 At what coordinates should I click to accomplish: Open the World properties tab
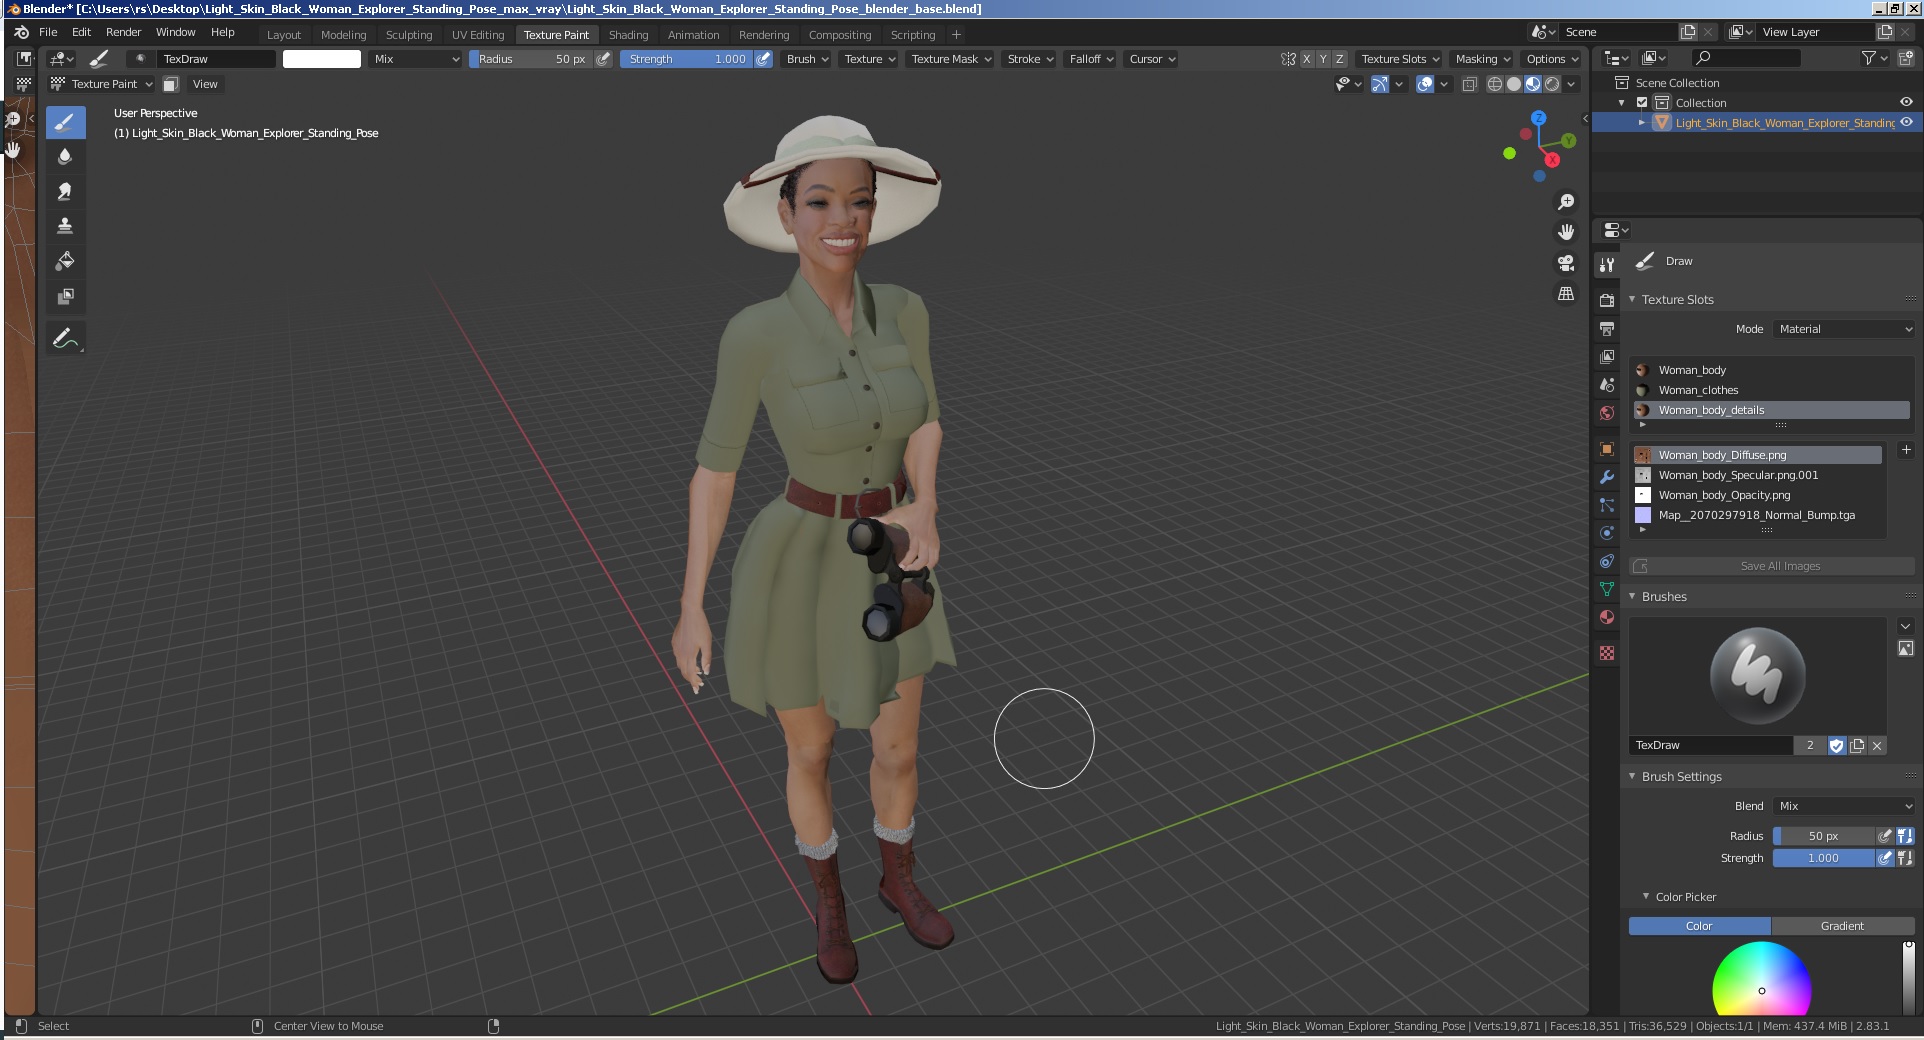pos(1607,413)
